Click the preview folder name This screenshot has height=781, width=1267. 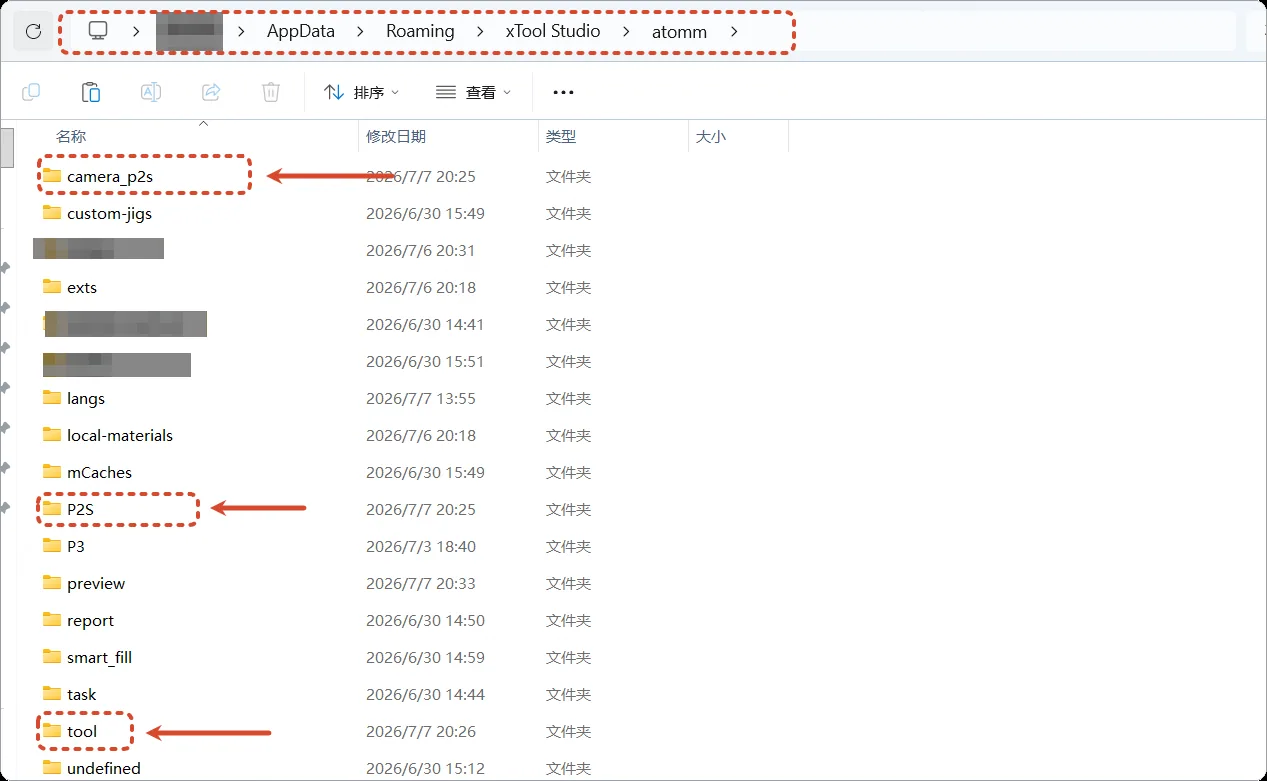(x=96, y=584)
